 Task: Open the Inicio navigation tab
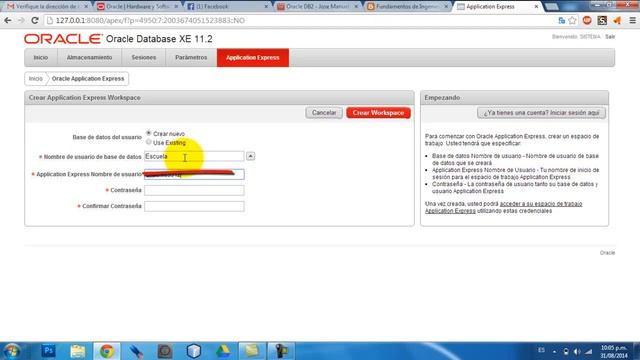[41, 58]
